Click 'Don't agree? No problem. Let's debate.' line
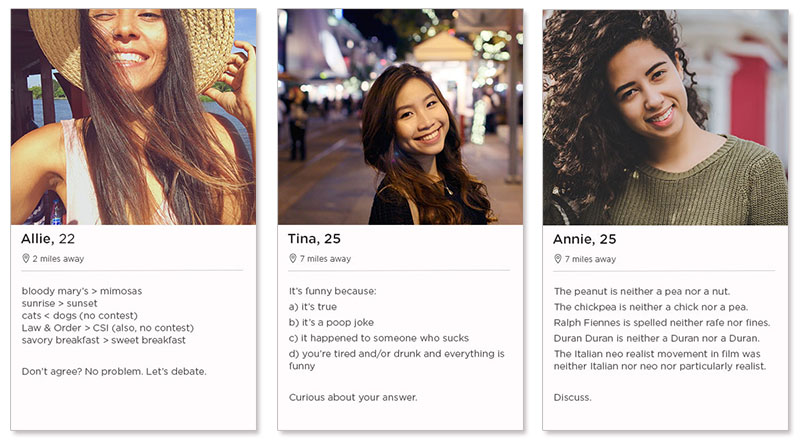 pos(113,371)
